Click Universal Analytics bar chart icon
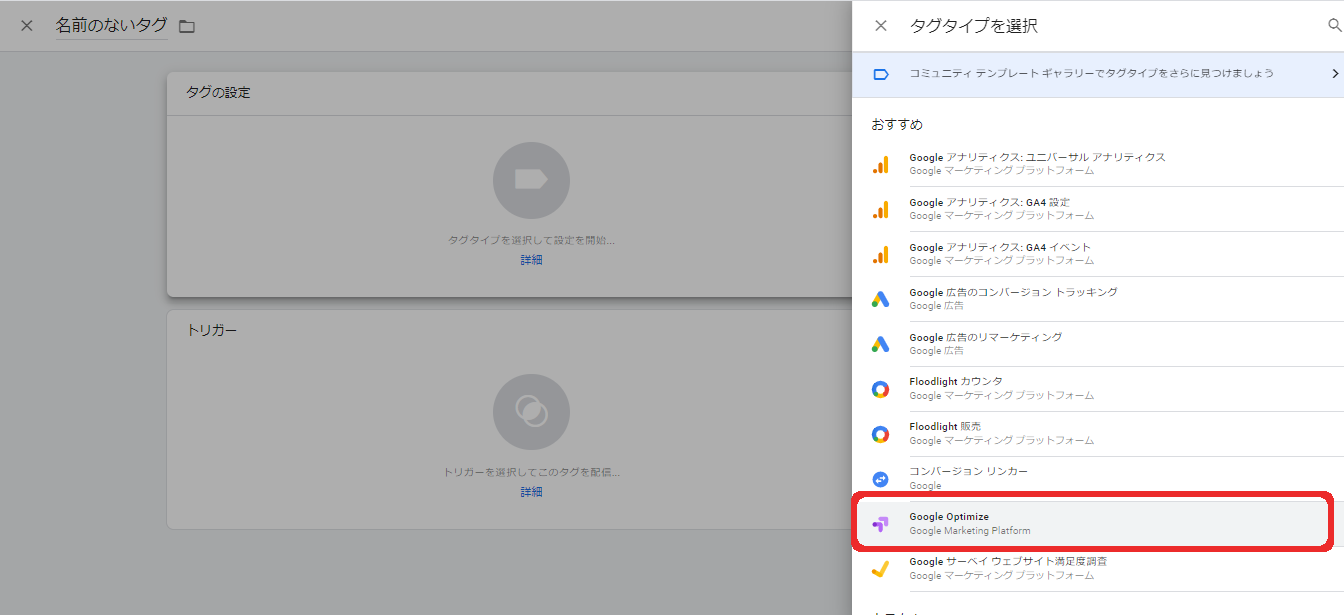 coord(880,165)
